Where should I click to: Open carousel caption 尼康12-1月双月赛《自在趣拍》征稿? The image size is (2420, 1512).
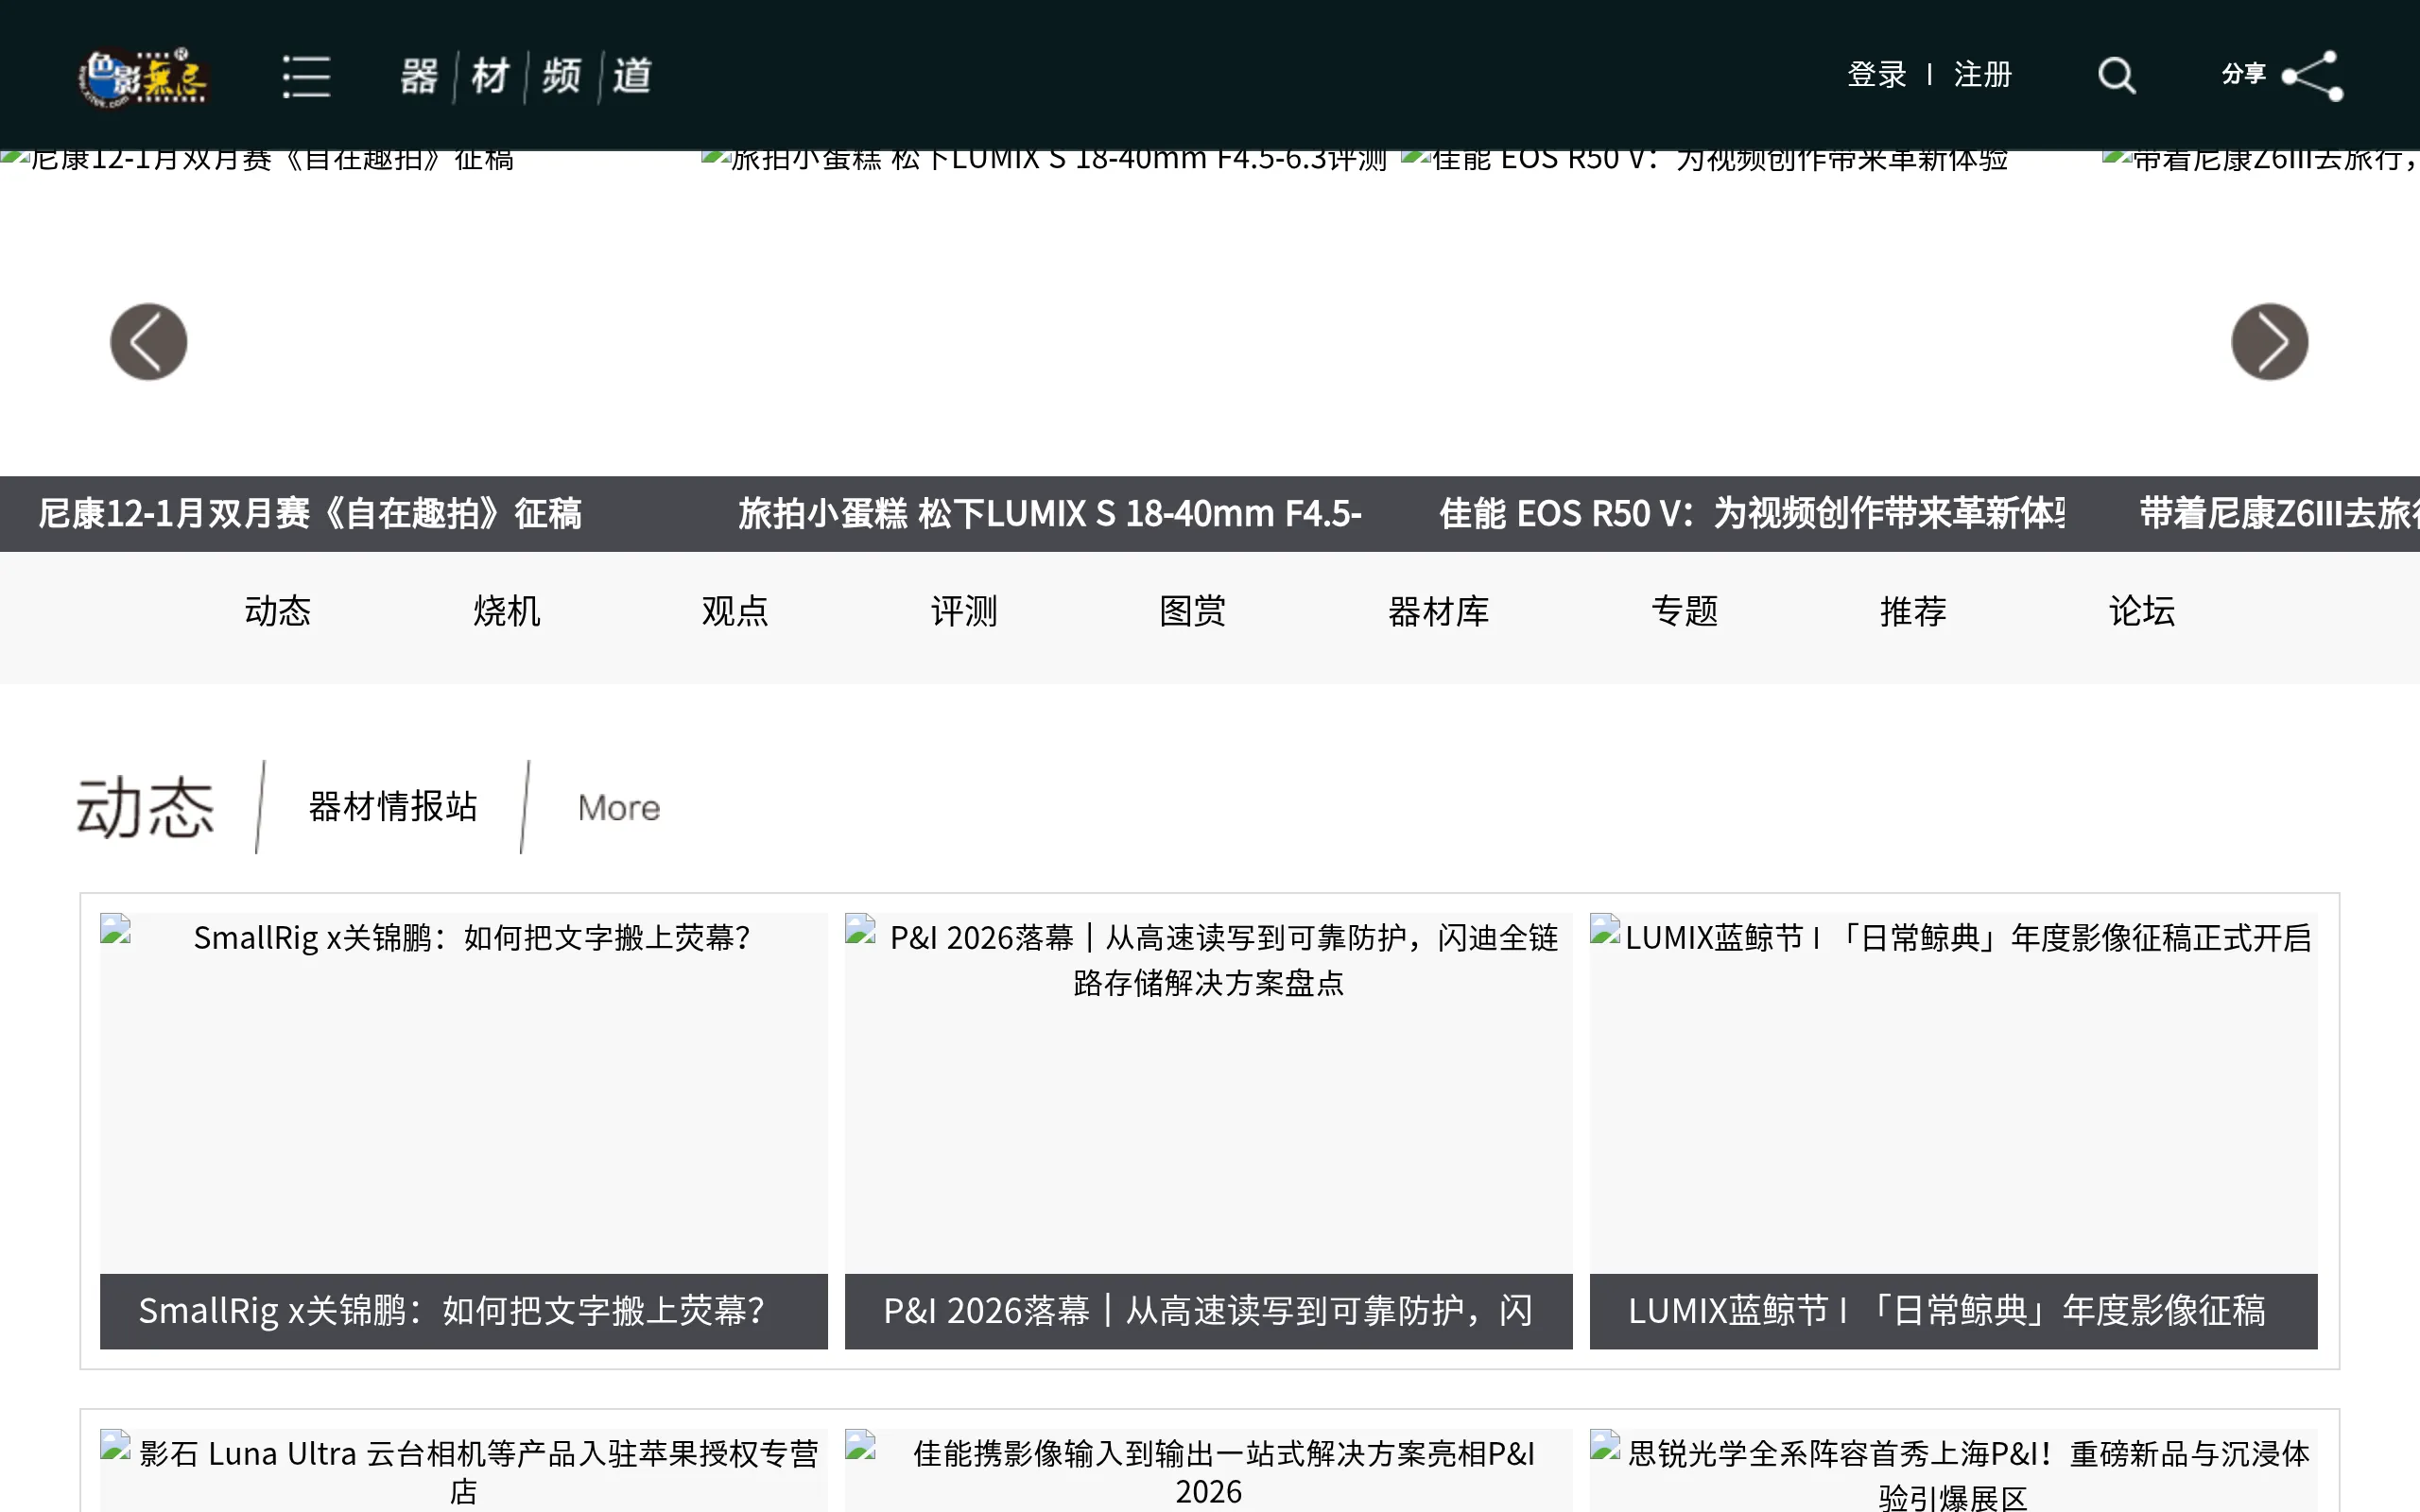pyautogui.click(x=310, y=514)
